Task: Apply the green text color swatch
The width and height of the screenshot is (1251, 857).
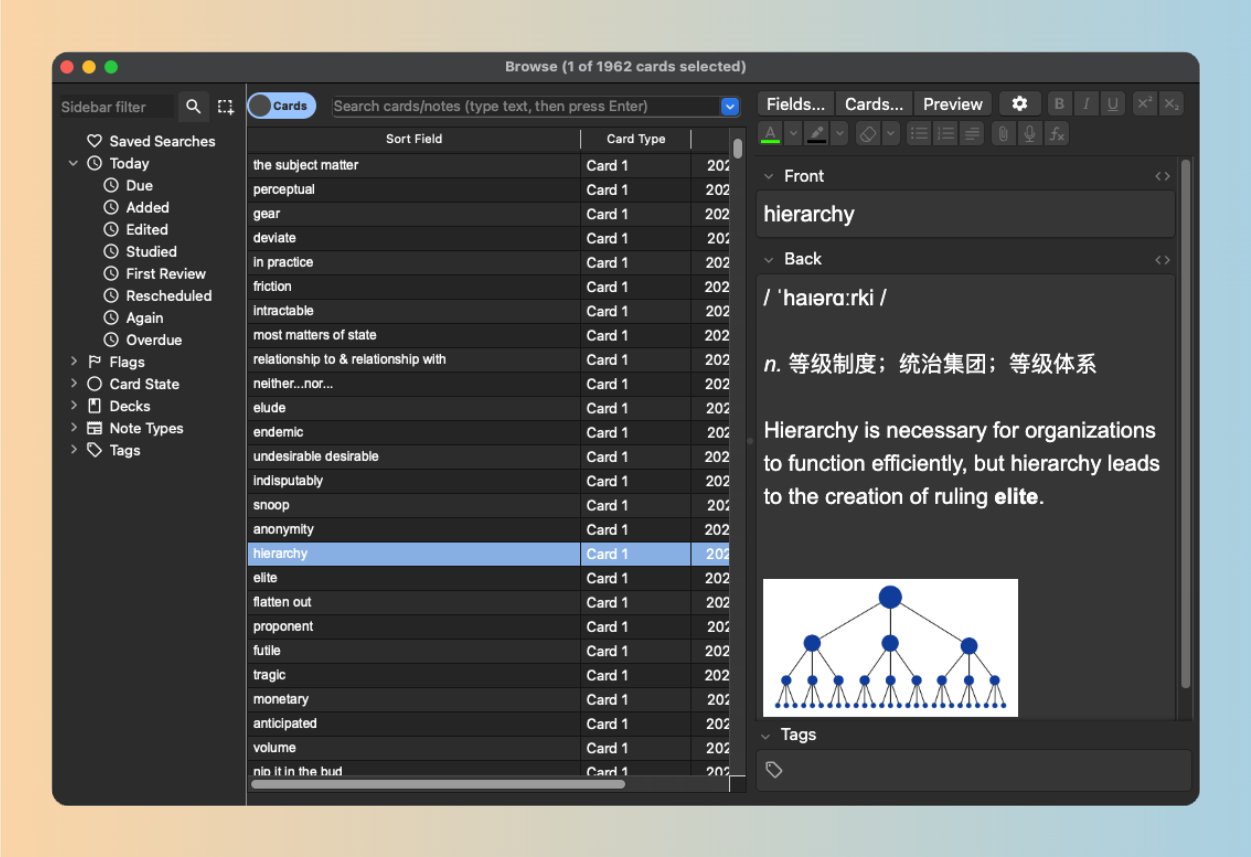Action: coord(770,133)
